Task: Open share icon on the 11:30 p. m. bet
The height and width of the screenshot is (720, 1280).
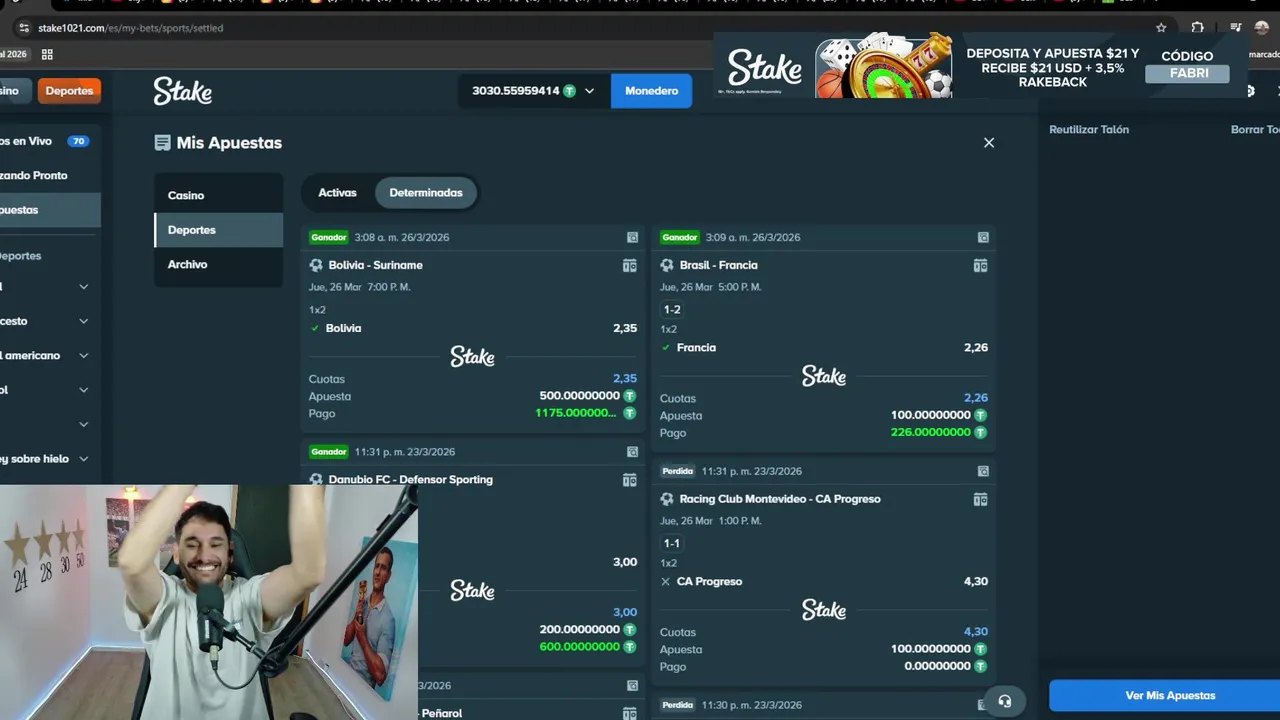Action: (x=983, y=705)
